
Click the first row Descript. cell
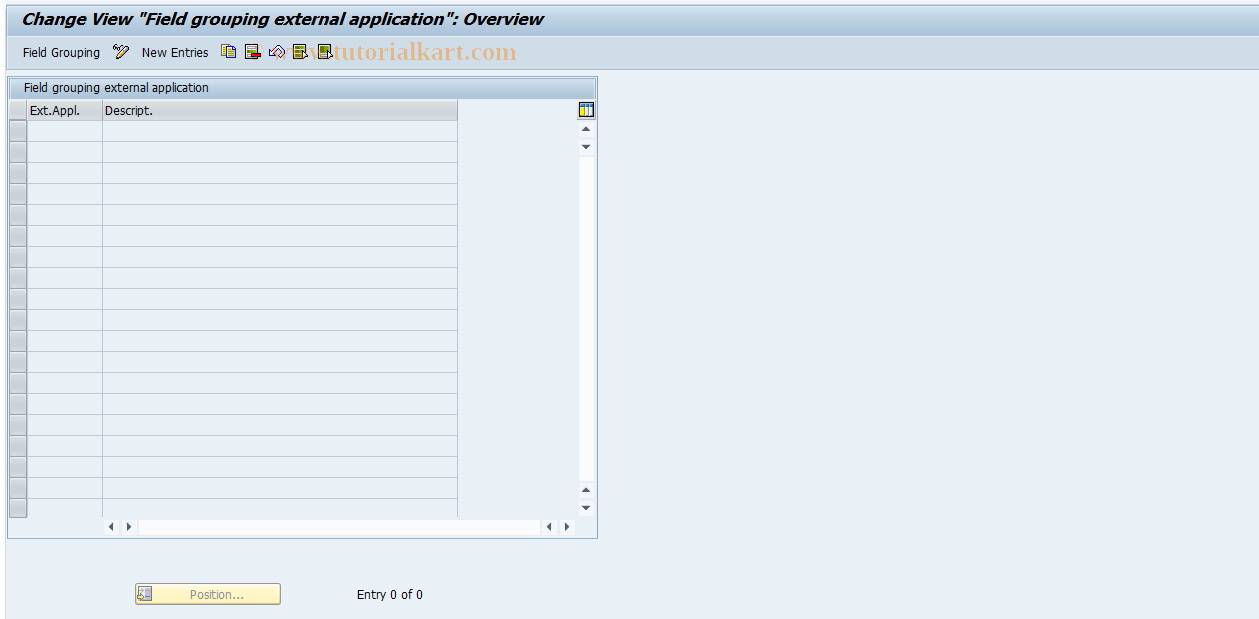coord(280,131)
